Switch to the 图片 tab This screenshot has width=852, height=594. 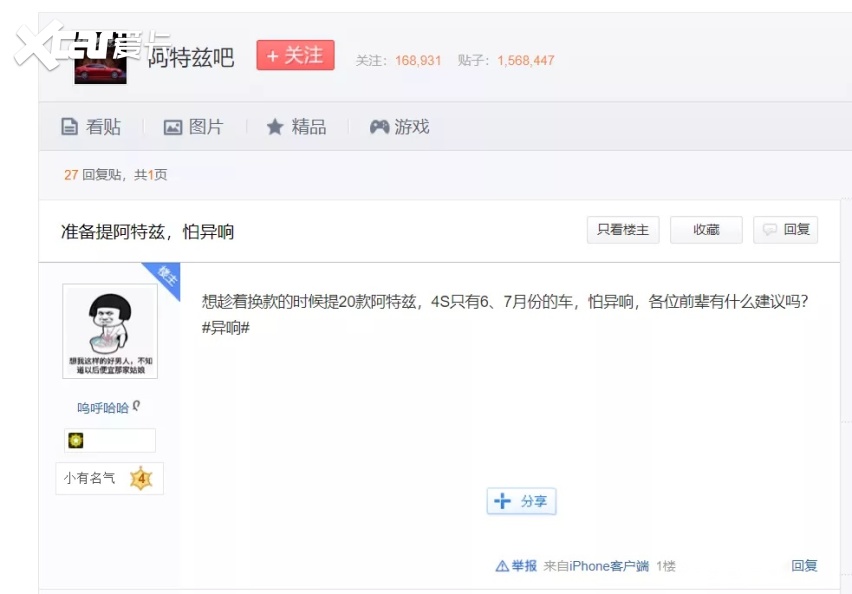pos(193,127)
